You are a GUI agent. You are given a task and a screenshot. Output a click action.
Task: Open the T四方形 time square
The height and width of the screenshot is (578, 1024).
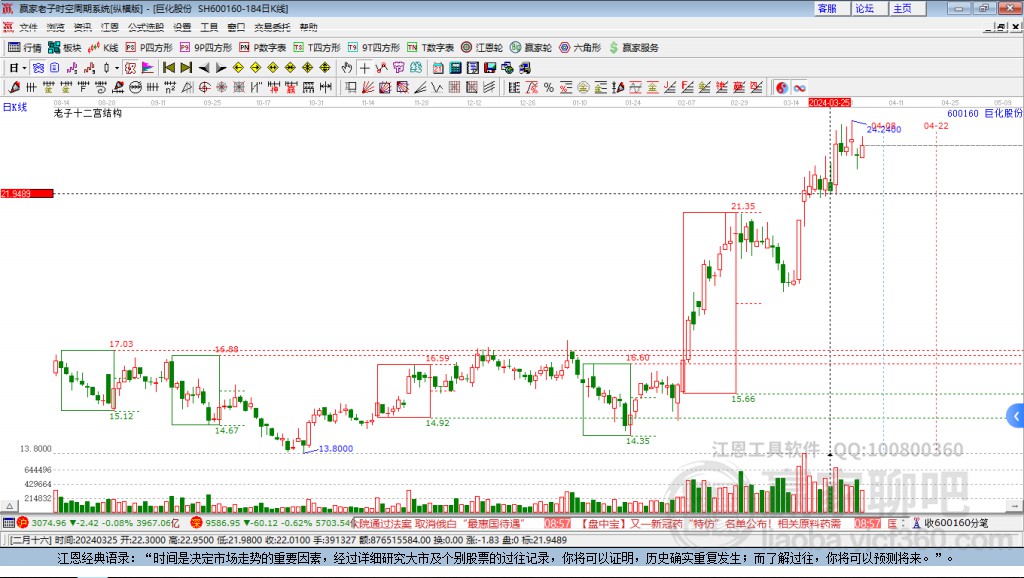point(317,48)
